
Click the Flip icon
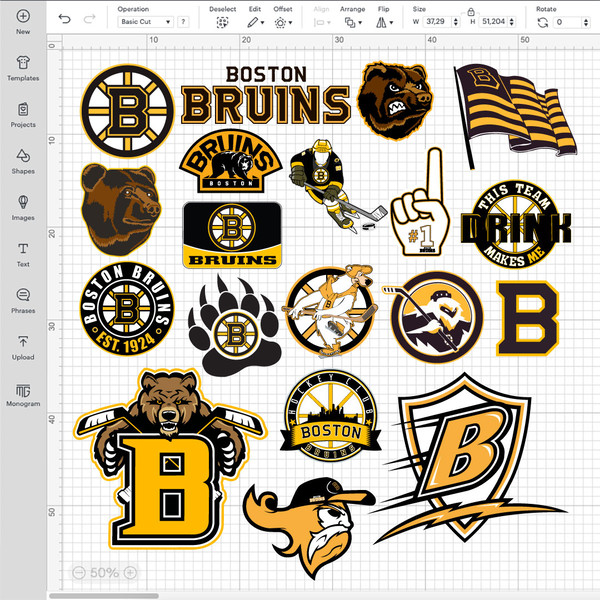click(381, 23)
